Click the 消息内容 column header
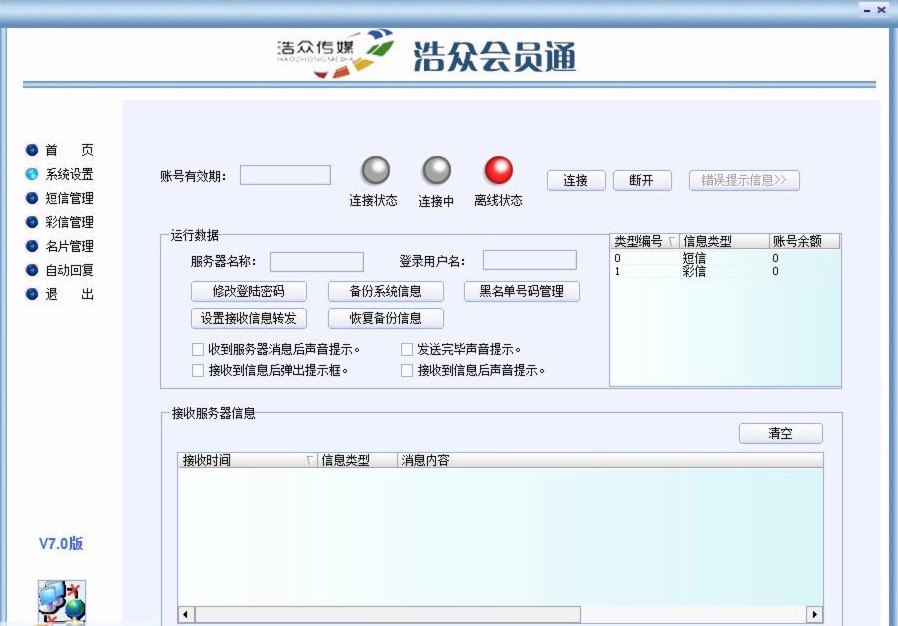The image size is (898, 626). [611, 460]
